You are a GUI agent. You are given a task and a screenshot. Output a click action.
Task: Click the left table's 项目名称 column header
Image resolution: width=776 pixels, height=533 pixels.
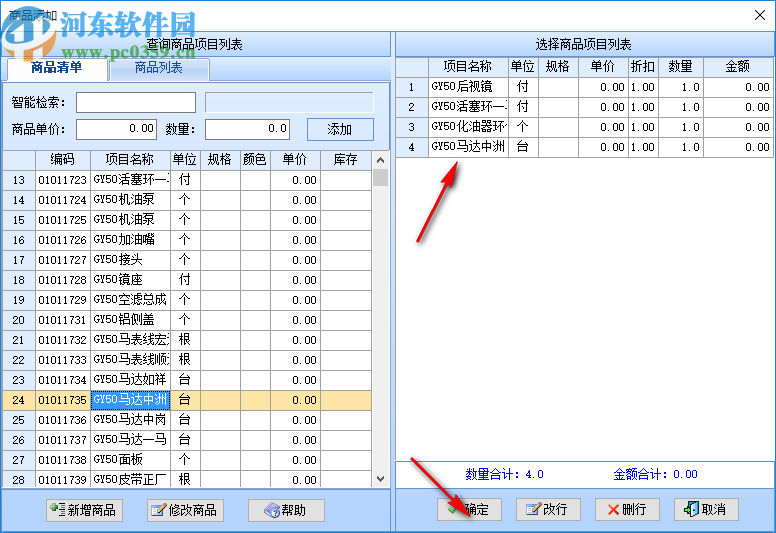tap(130, 159)
